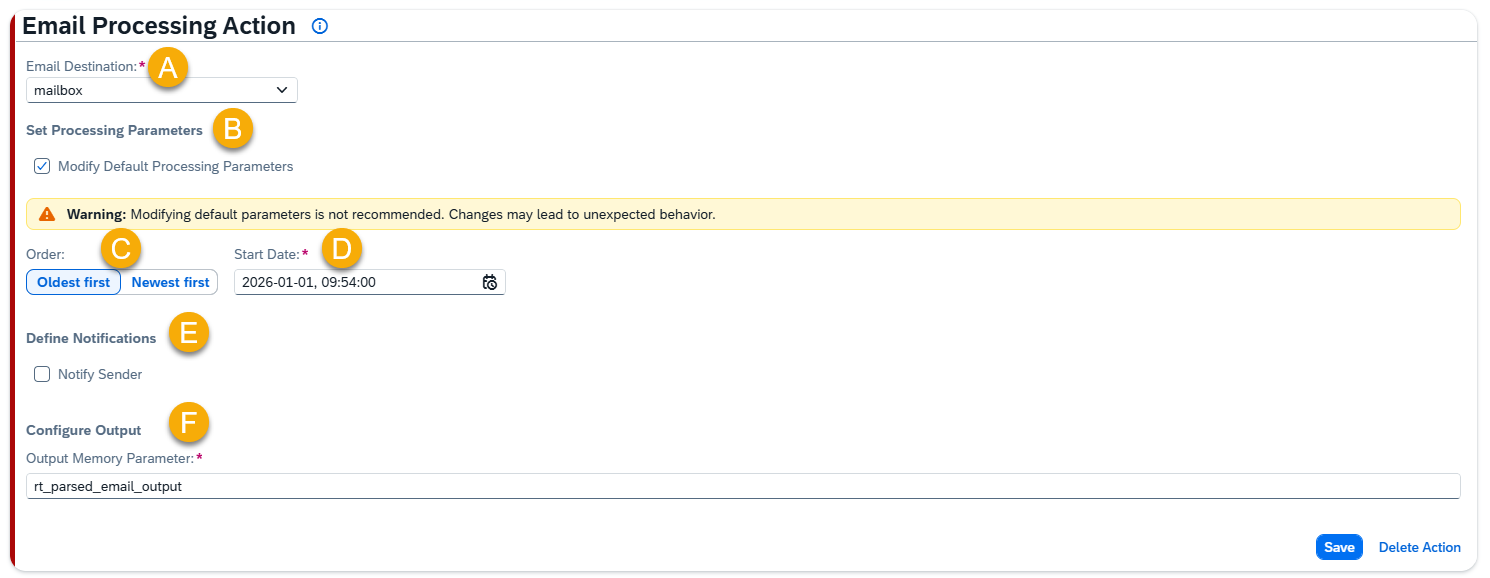Click the orange warning triangle icon

click(x=47, y=214)
